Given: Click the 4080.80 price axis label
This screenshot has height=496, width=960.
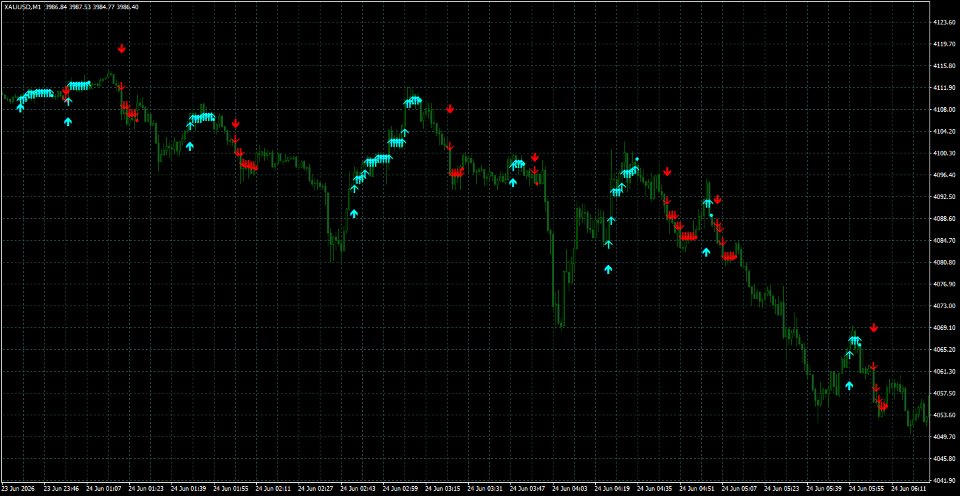Looking at the screenshot, I should [x=944, y=262].
